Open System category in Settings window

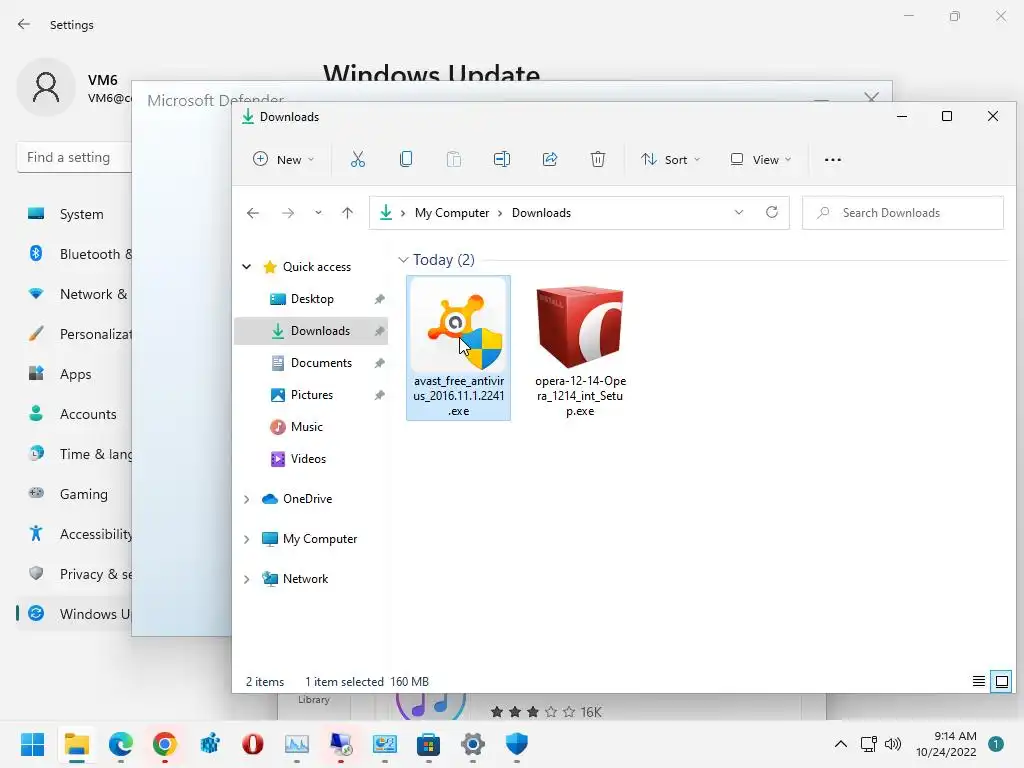click(x=74, y=214)
